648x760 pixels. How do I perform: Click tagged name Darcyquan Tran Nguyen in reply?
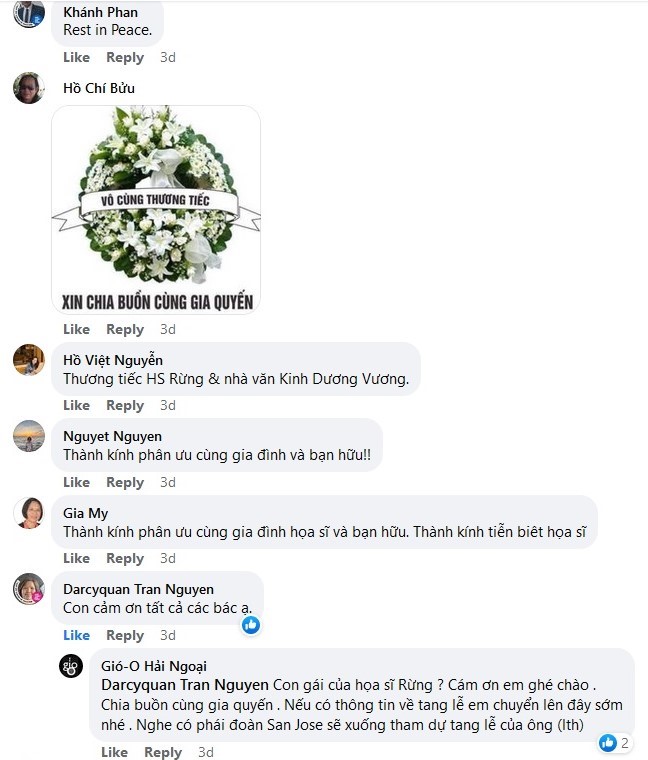(185, 685)
